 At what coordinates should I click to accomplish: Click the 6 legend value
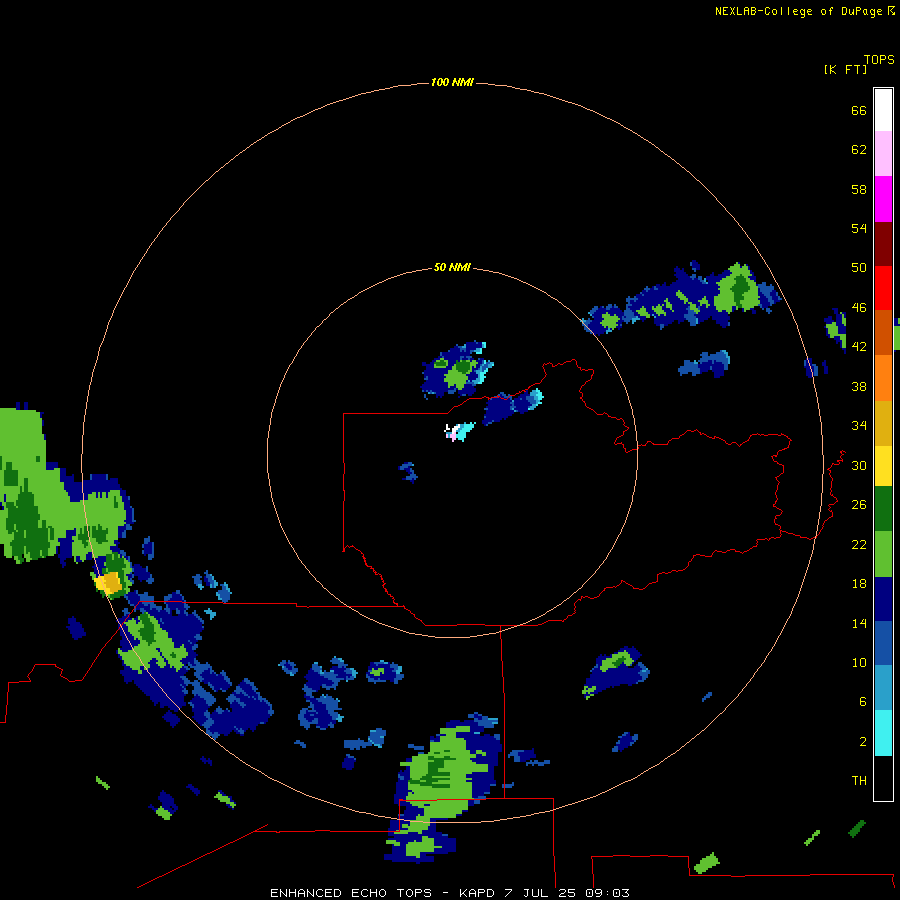point(863,702)
